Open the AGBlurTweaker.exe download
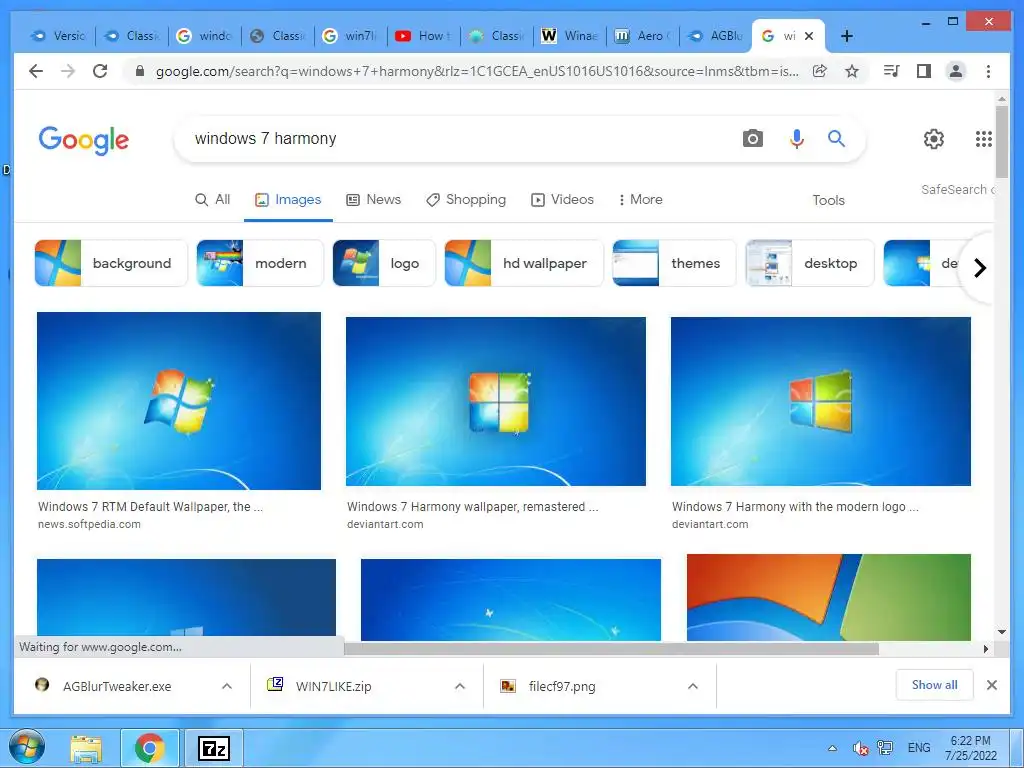This screenshot has width=1024, height=768. tap(117, 686)
